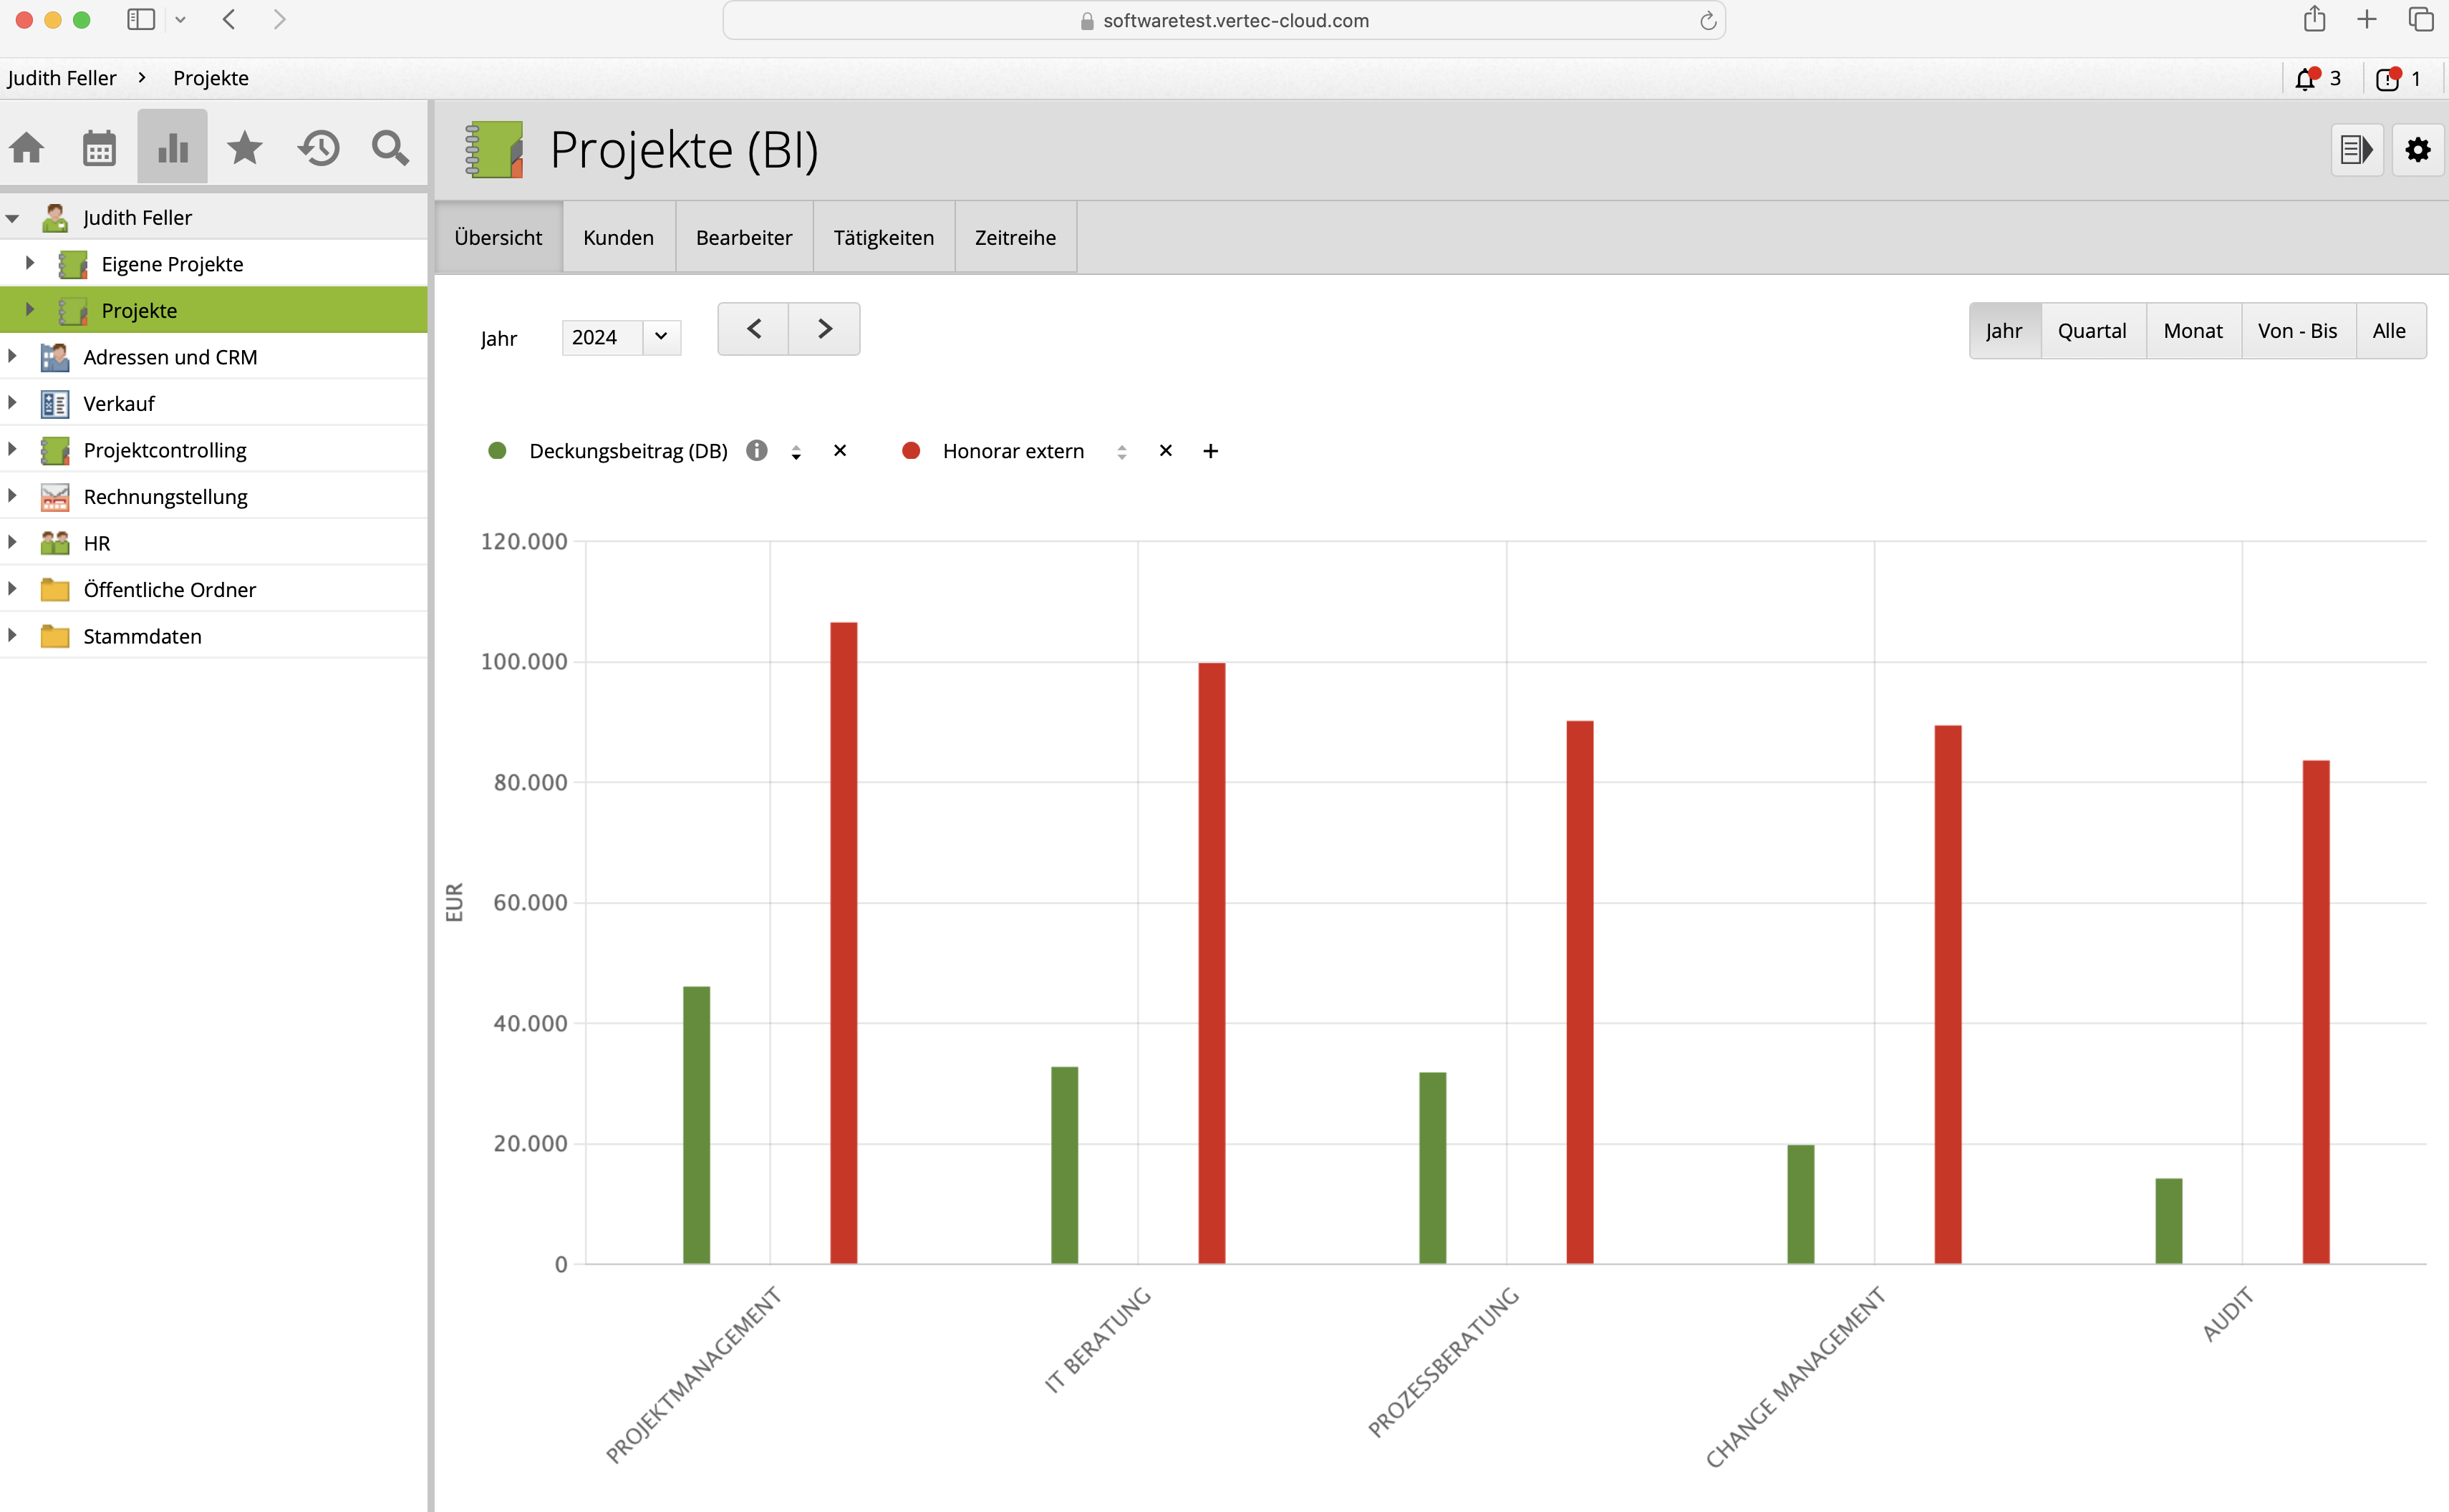Image resolution: width=2449 pixels, height=1512 pixels.
Task: Open the home icon in sidebar toolbar
Action: point(27,148)
